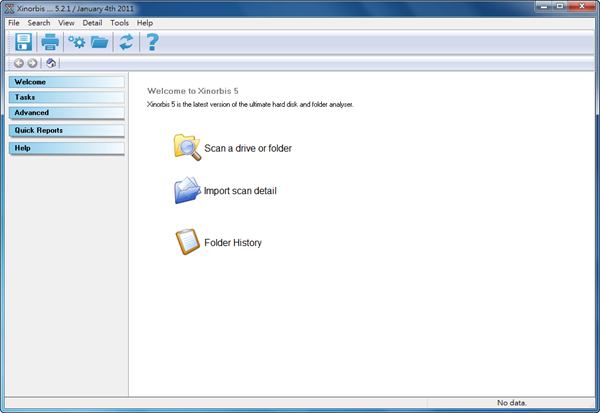Open settings via the gears icon
This screenshot has width=600, height=413.
click(x=77, y=42)
